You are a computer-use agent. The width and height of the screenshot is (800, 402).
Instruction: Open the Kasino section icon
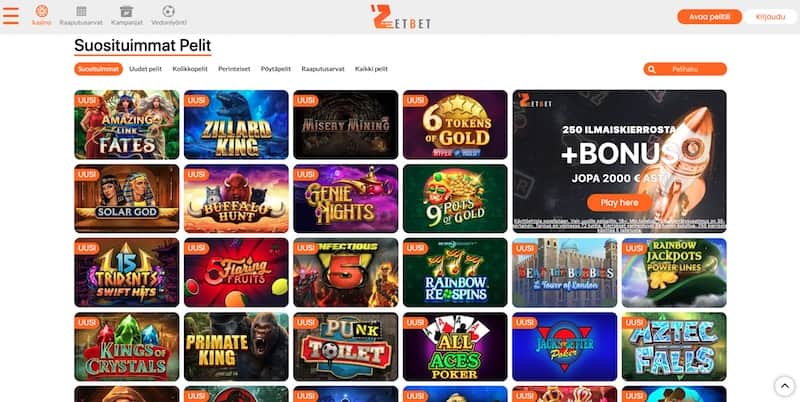pyautogui.click(x=42, y=11)
